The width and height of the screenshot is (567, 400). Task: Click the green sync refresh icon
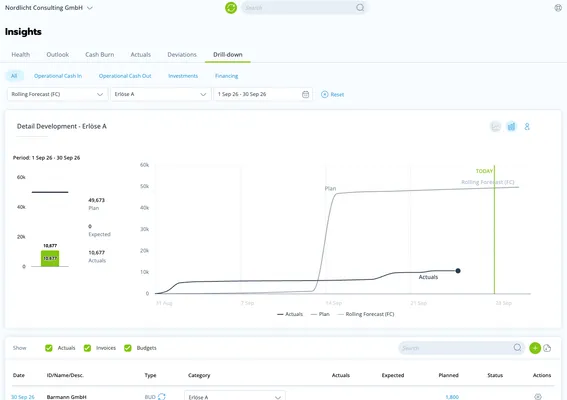coord(231,8)
